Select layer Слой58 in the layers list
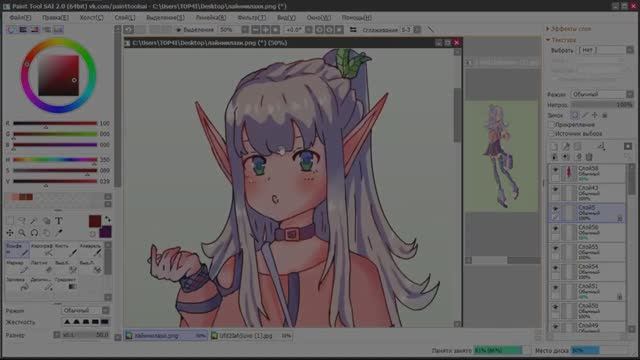Viewport: 640px width, 360px height. (587, 173)
